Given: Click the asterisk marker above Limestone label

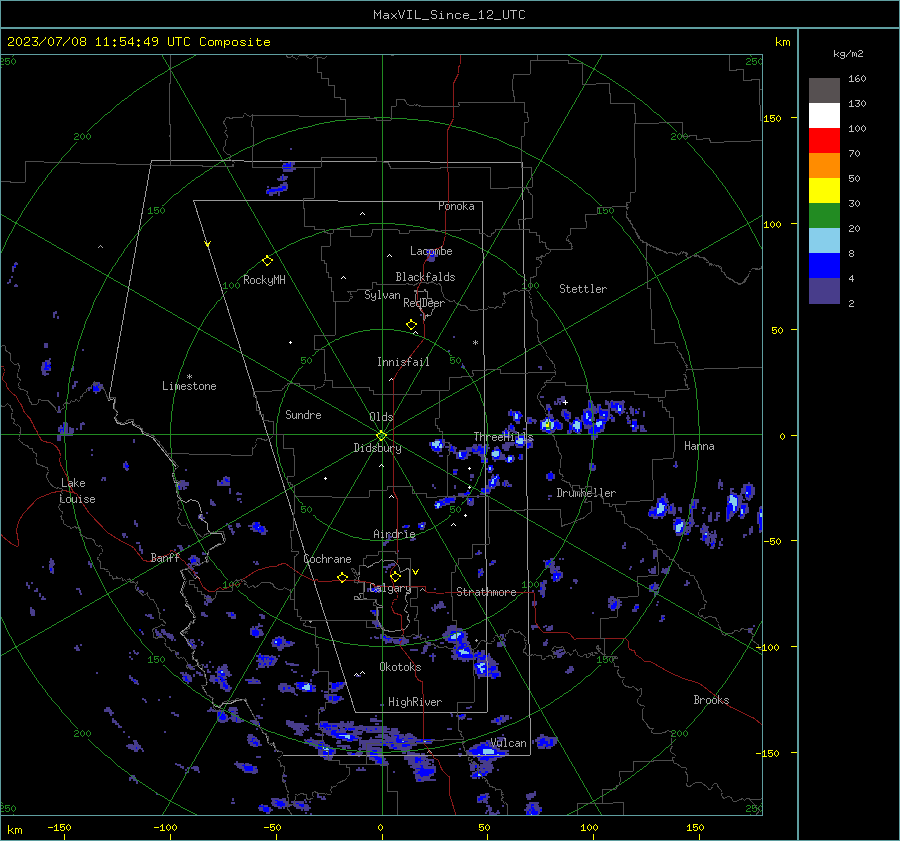Looking at the screenshot, I should tap(189, 377).
